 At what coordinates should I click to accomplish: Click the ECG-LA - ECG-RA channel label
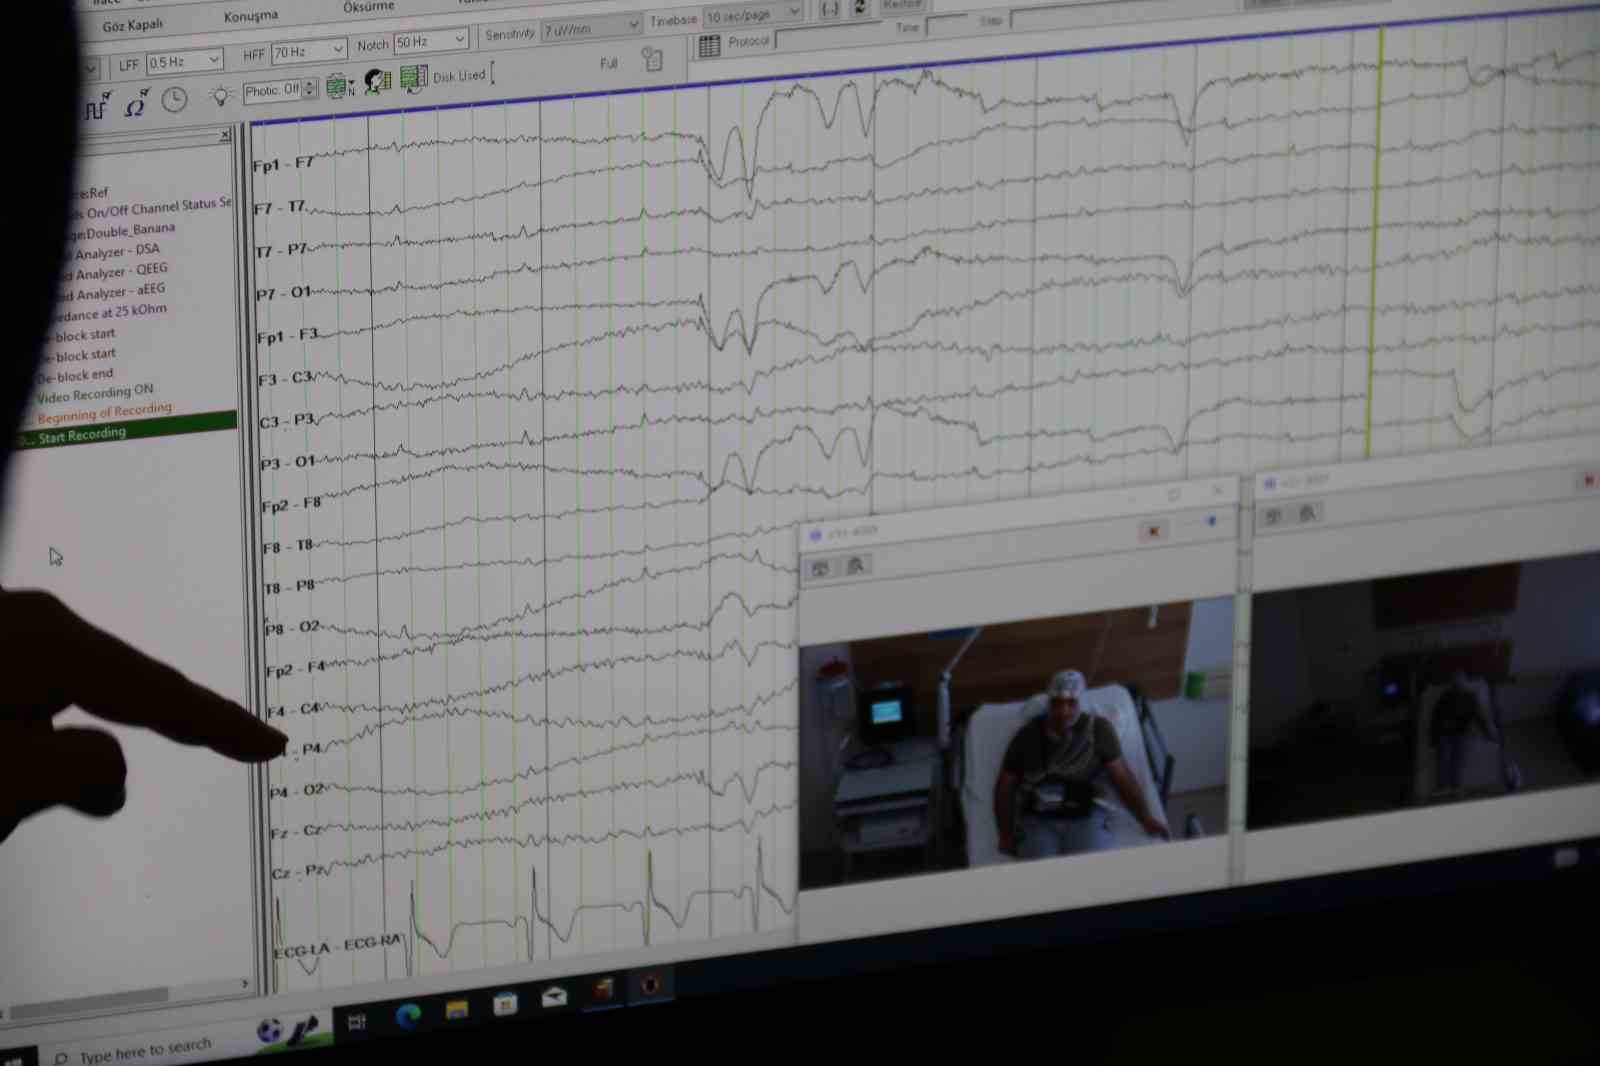[337, 946]
